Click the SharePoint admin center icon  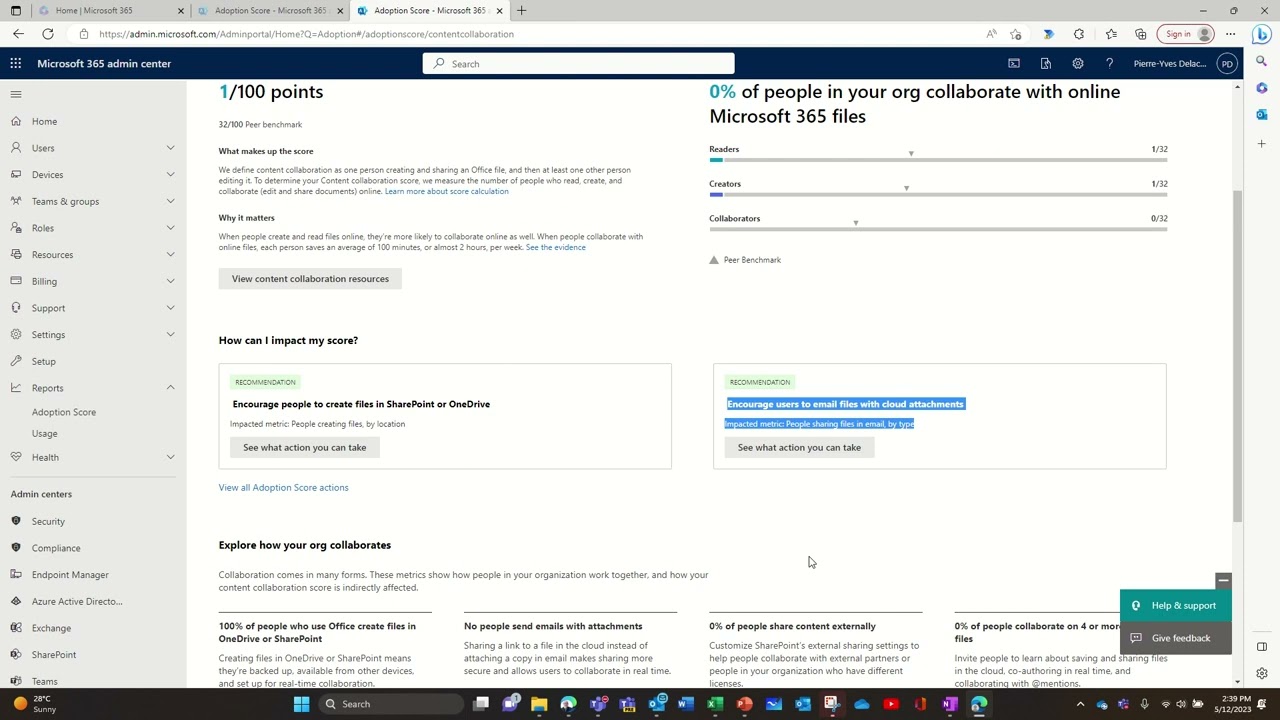pyautogui.click(x=16, y=654)
